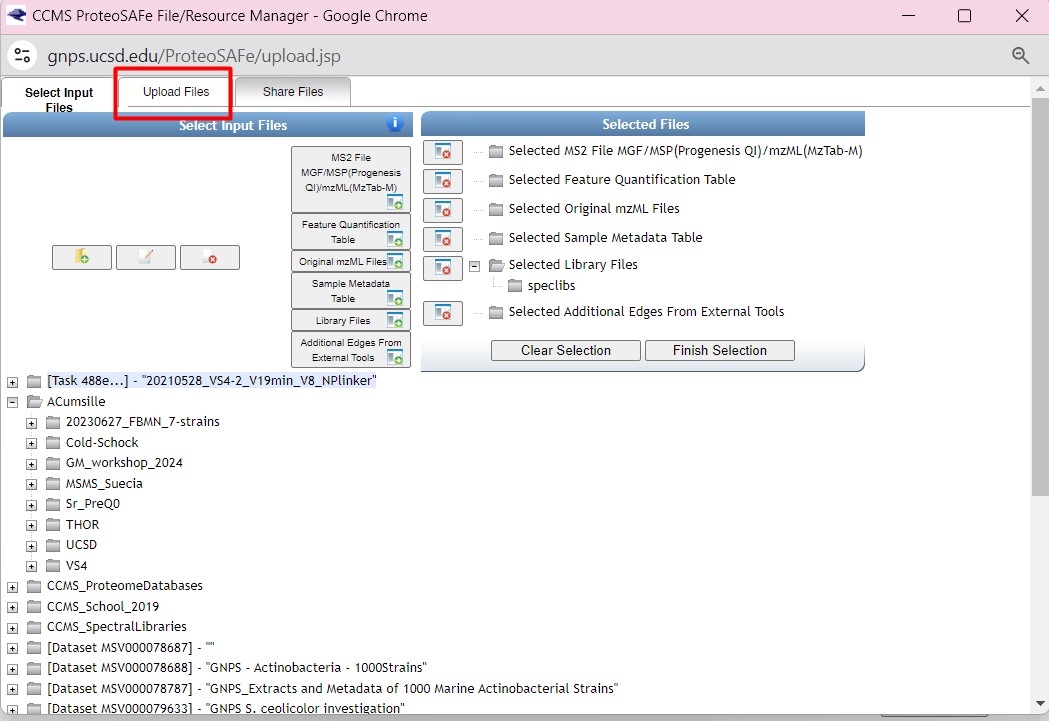Expand the GM_workshop_2024 folder
1049x721 pixels.
pos(32,463)
